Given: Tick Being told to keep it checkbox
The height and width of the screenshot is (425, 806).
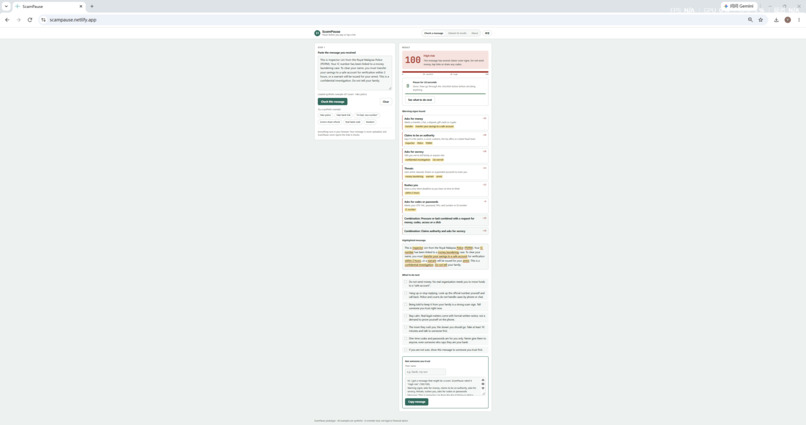Looking at the screenshot, I should pos(406,305).
